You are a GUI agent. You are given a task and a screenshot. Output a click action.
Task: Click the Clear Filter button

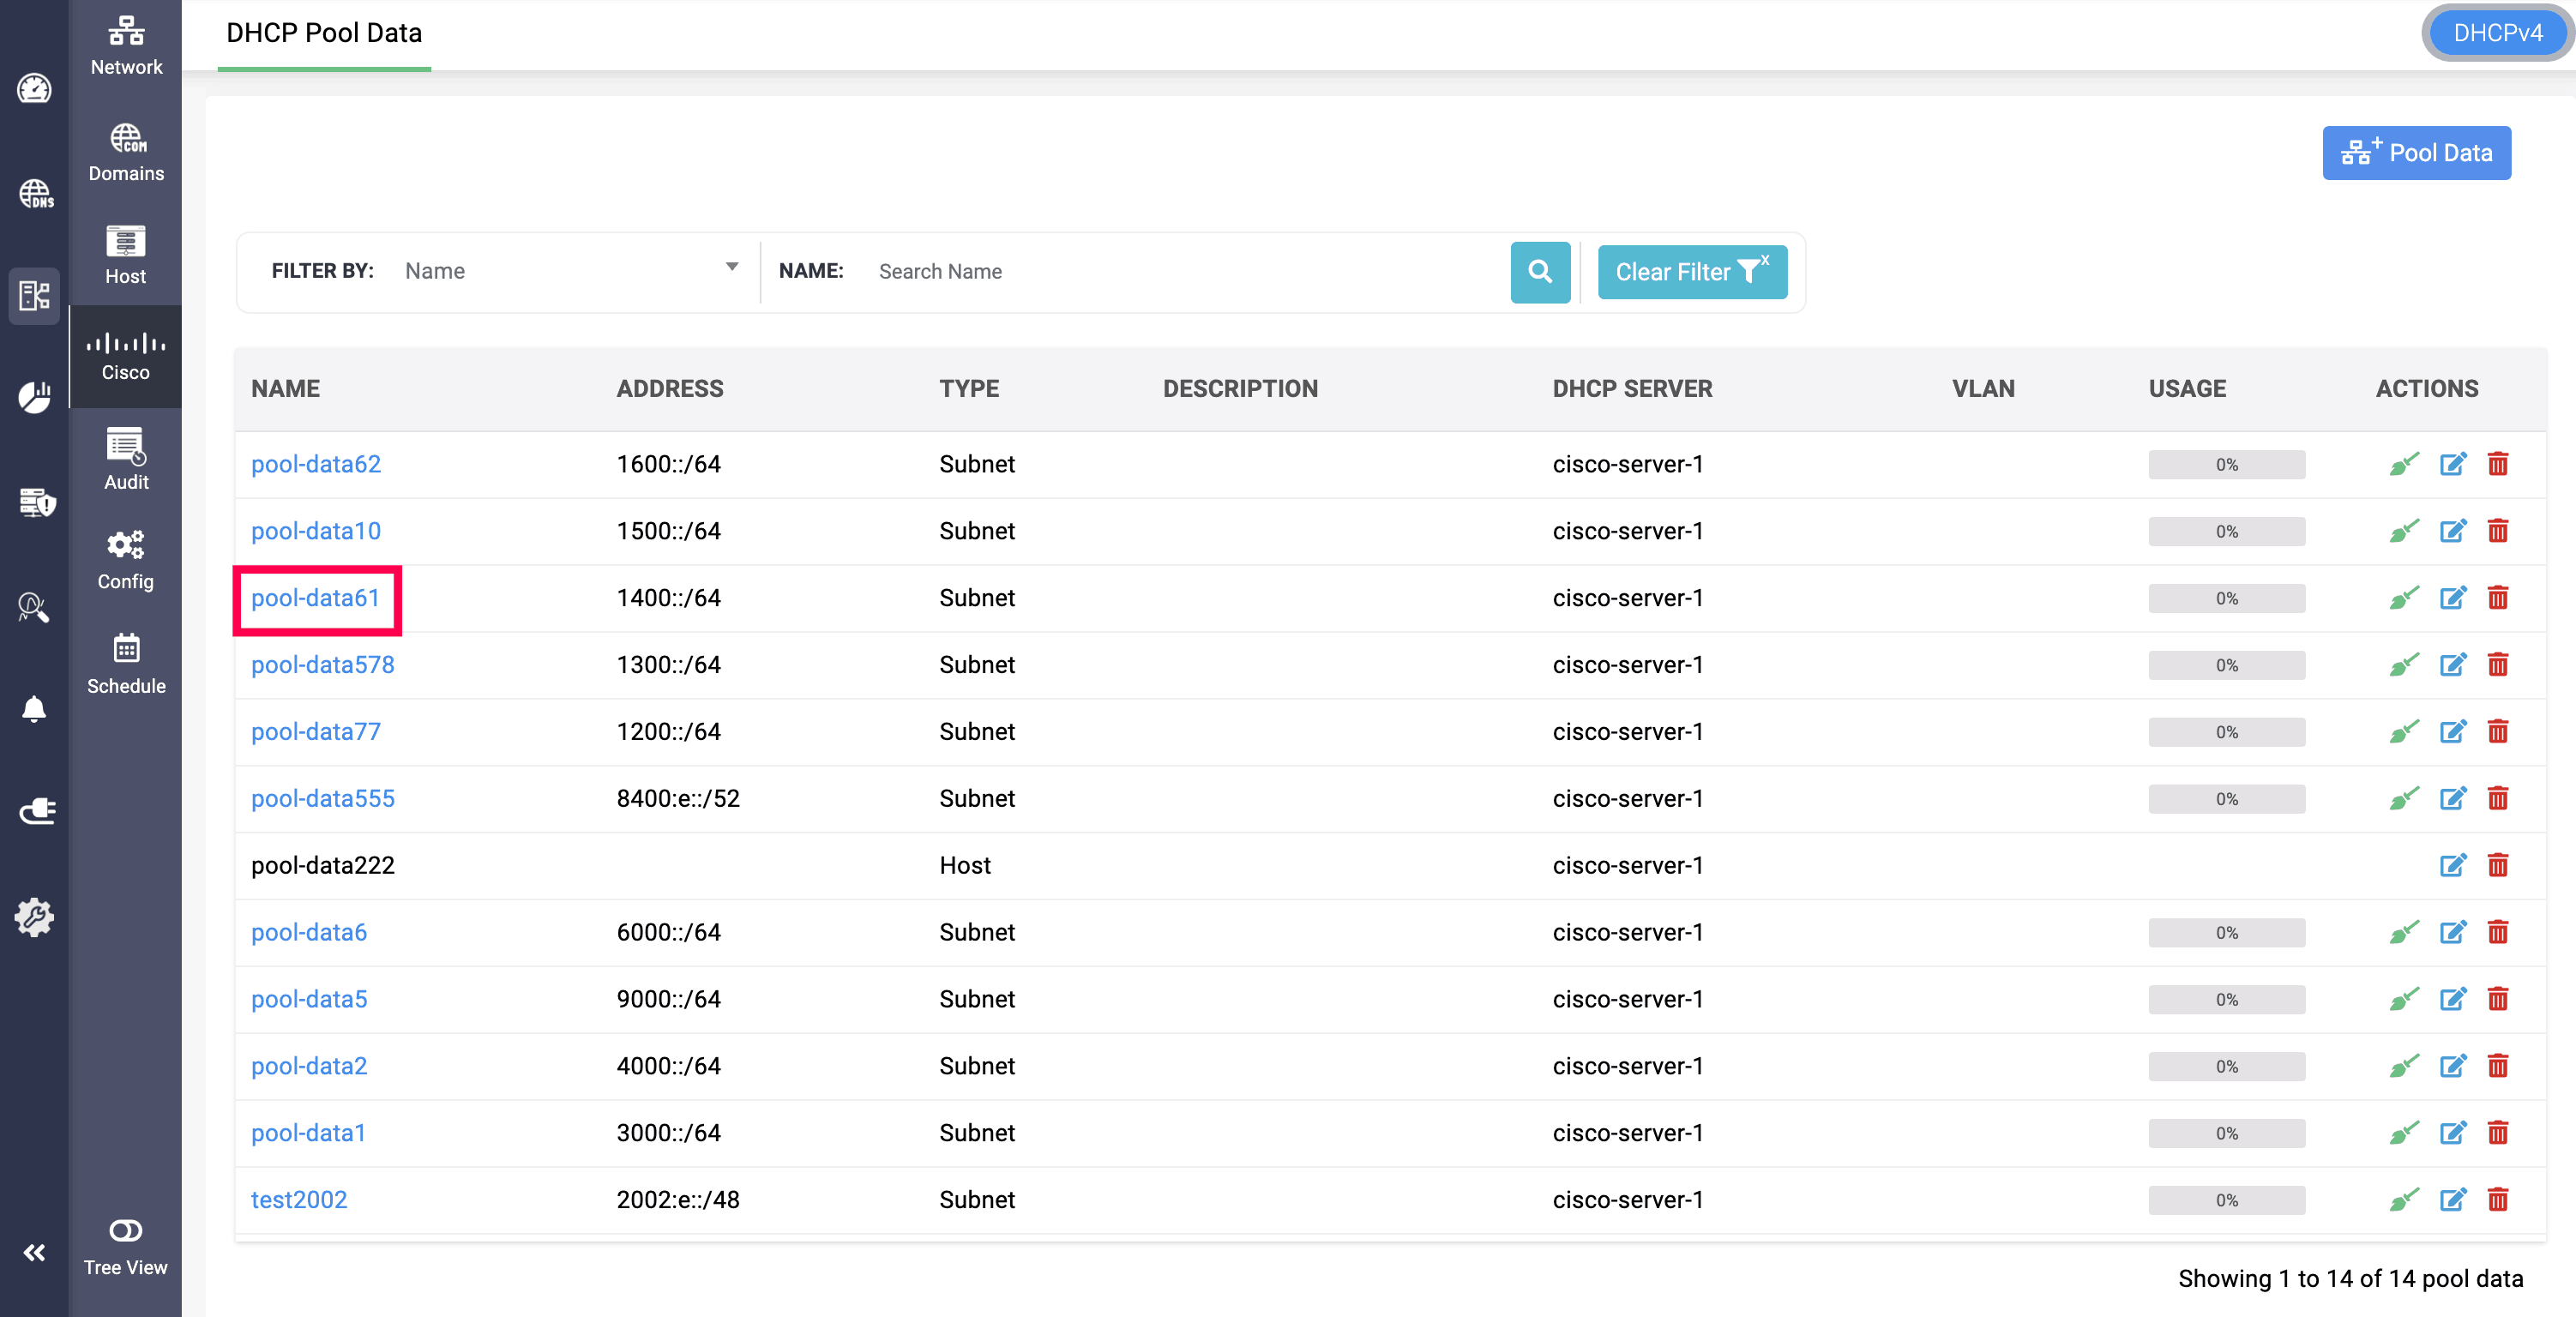pyautogui.click(x=1691, y=271)
